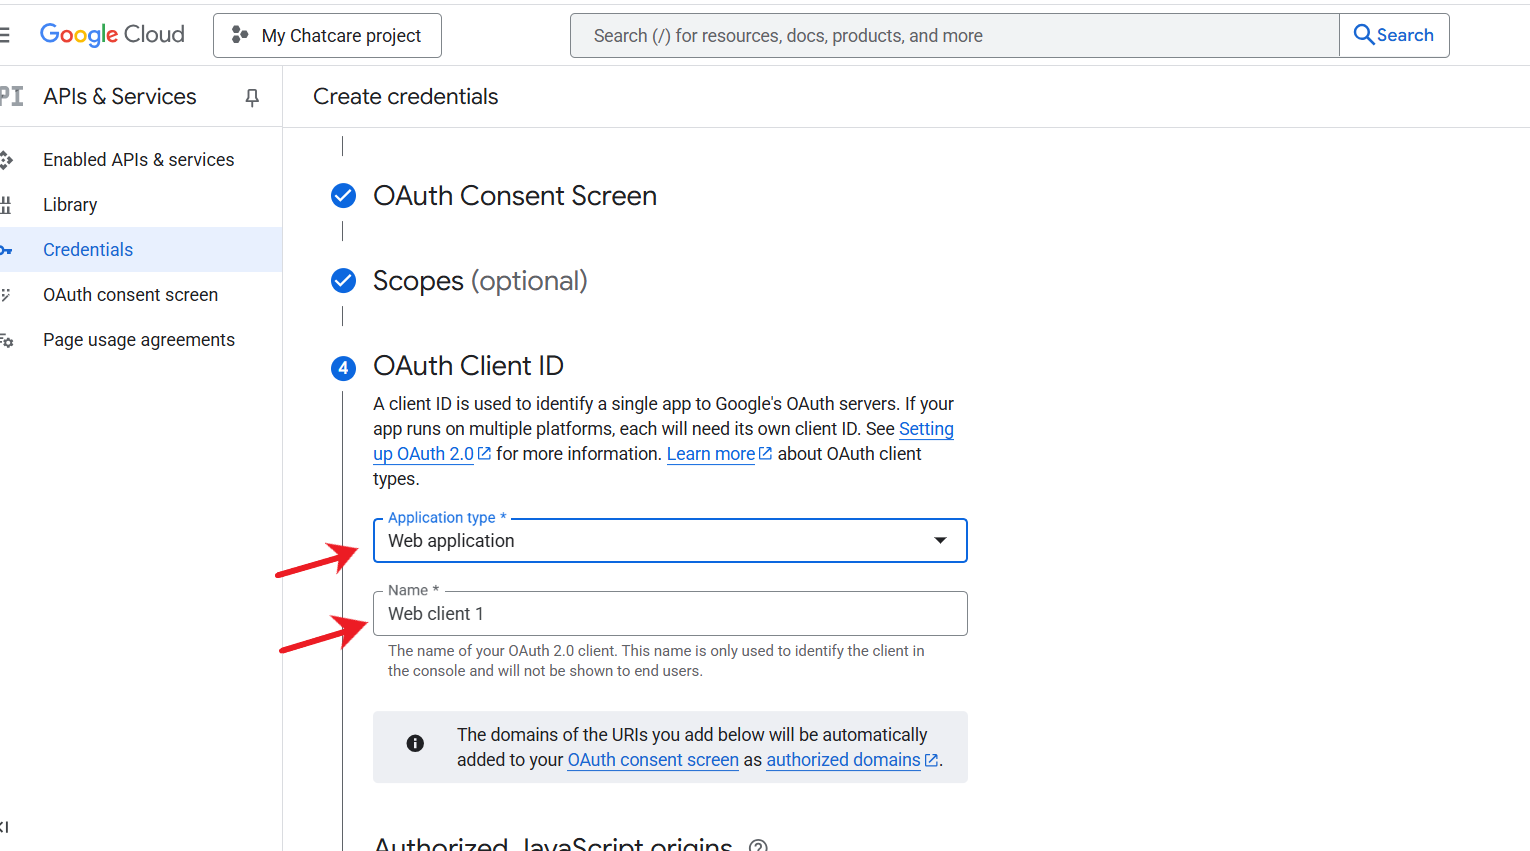This screenshot has width=1530, height=851.
Task: Click the Google Cloud logo
Action: coord(112,35)
